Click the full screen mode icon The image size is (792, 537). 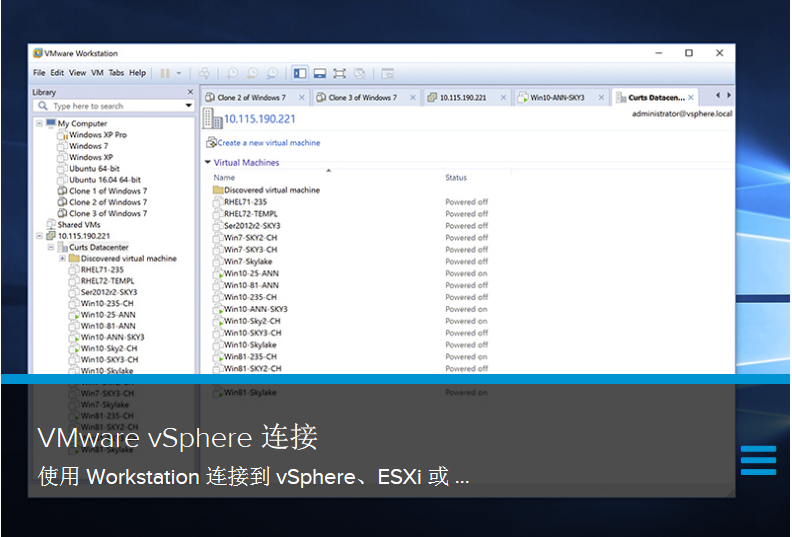coord(339,73)
